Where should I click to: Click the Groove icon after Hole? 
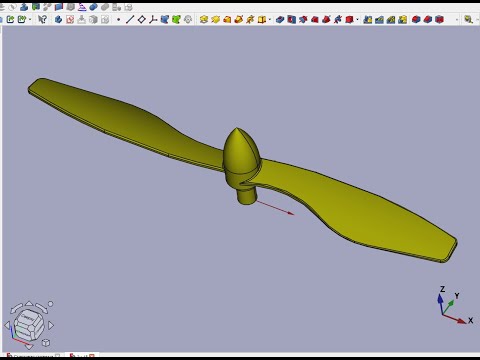[303, 19]
